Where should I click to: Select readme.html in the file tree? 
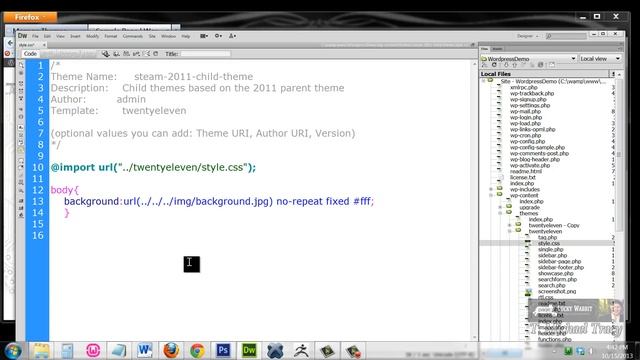(526, 171)
